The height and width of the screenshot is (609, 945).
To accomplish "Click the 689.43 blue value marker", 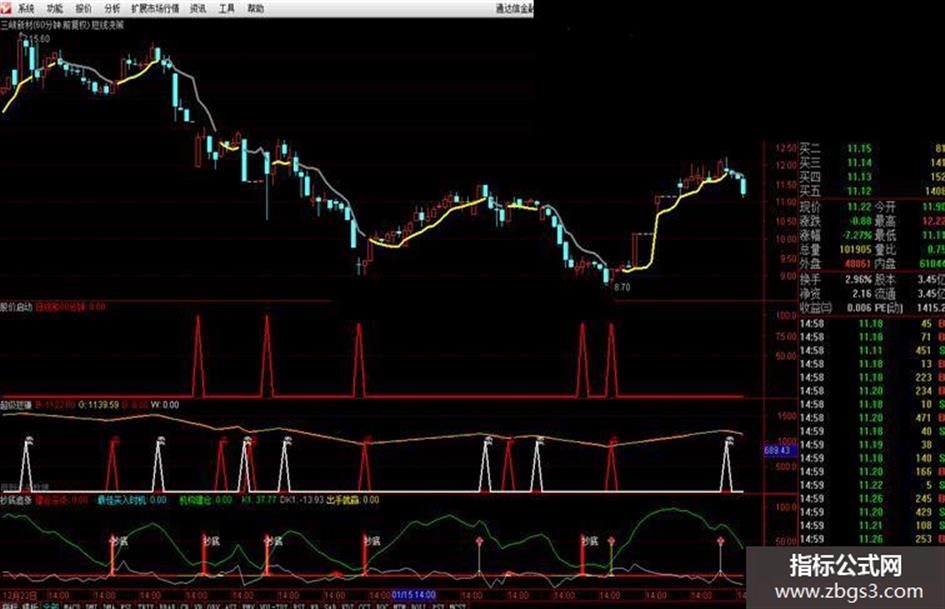I will (x=780, y=450).
